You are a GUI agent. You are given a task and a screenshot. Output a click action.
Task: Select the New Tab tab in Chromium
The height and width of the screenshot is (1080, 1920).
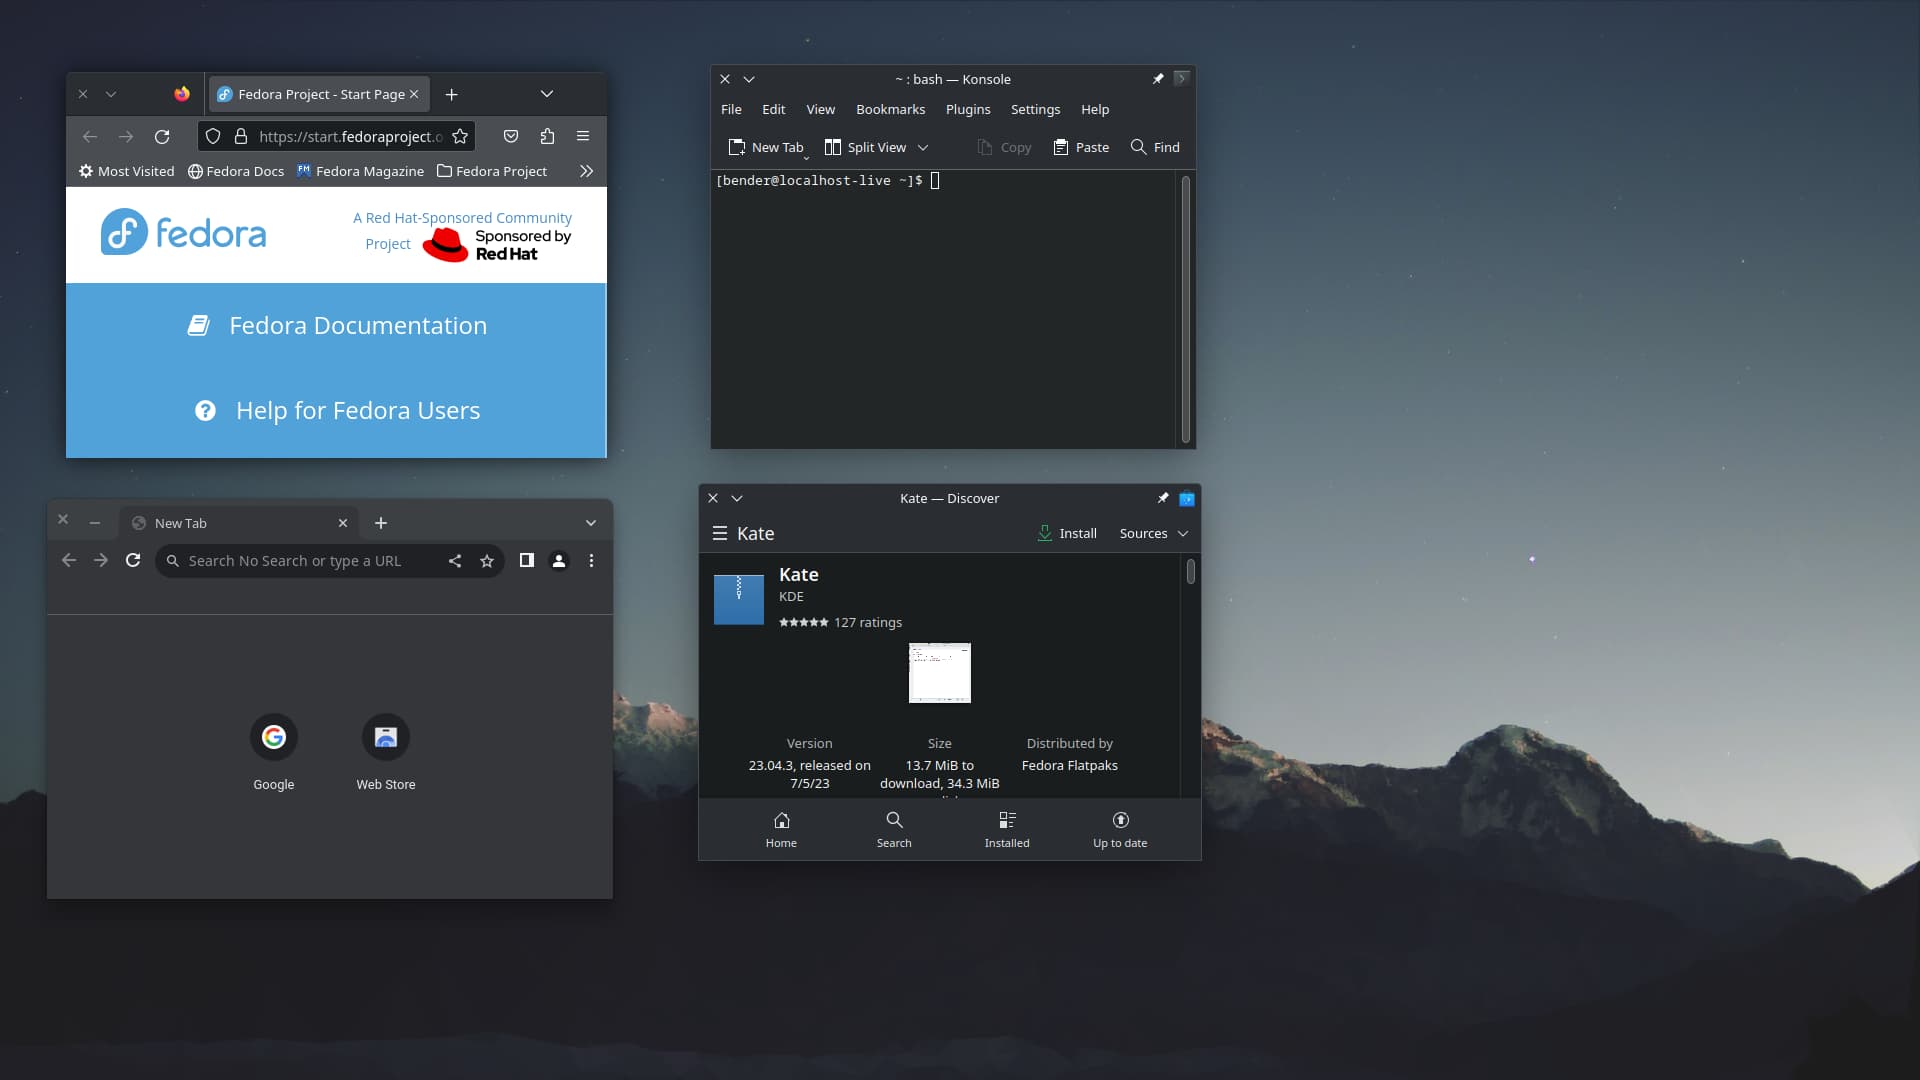pos(239,523)
